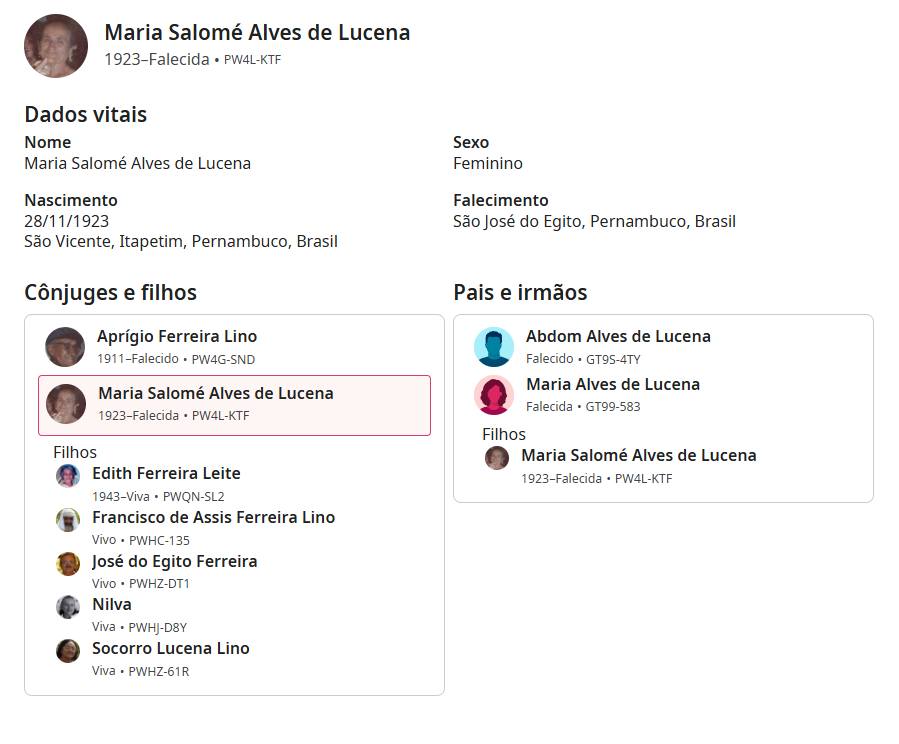Screen dimensions: 899x744
Task: Open Maria Alves de Lucena's profile
Action: click(612, 385)
